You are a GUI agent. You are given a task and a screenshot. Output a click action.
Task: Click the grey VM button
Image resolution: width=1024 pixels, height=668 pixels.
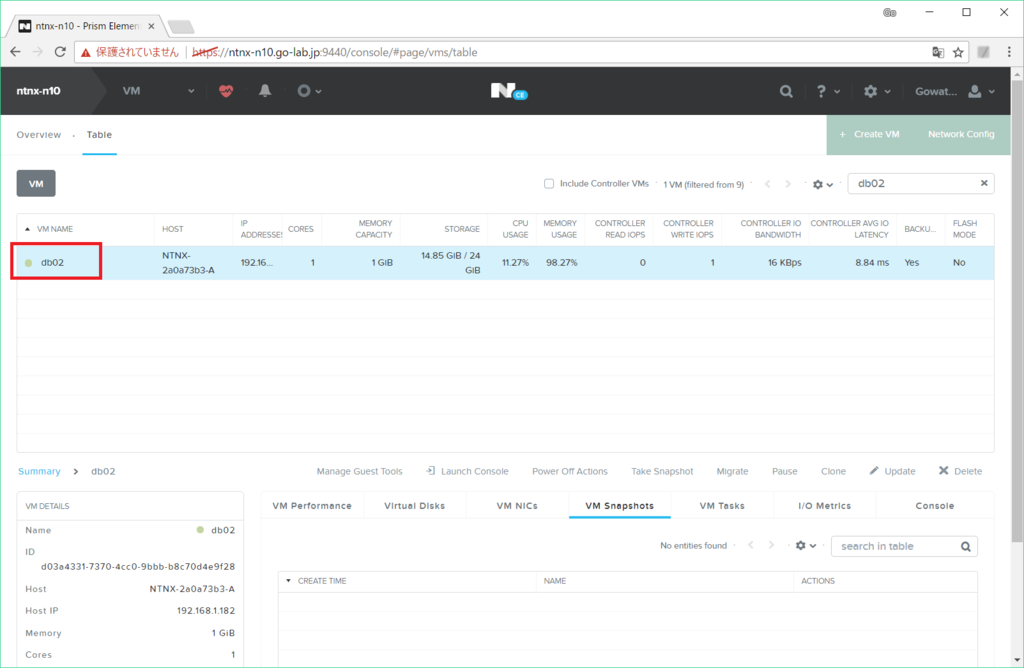36,183
